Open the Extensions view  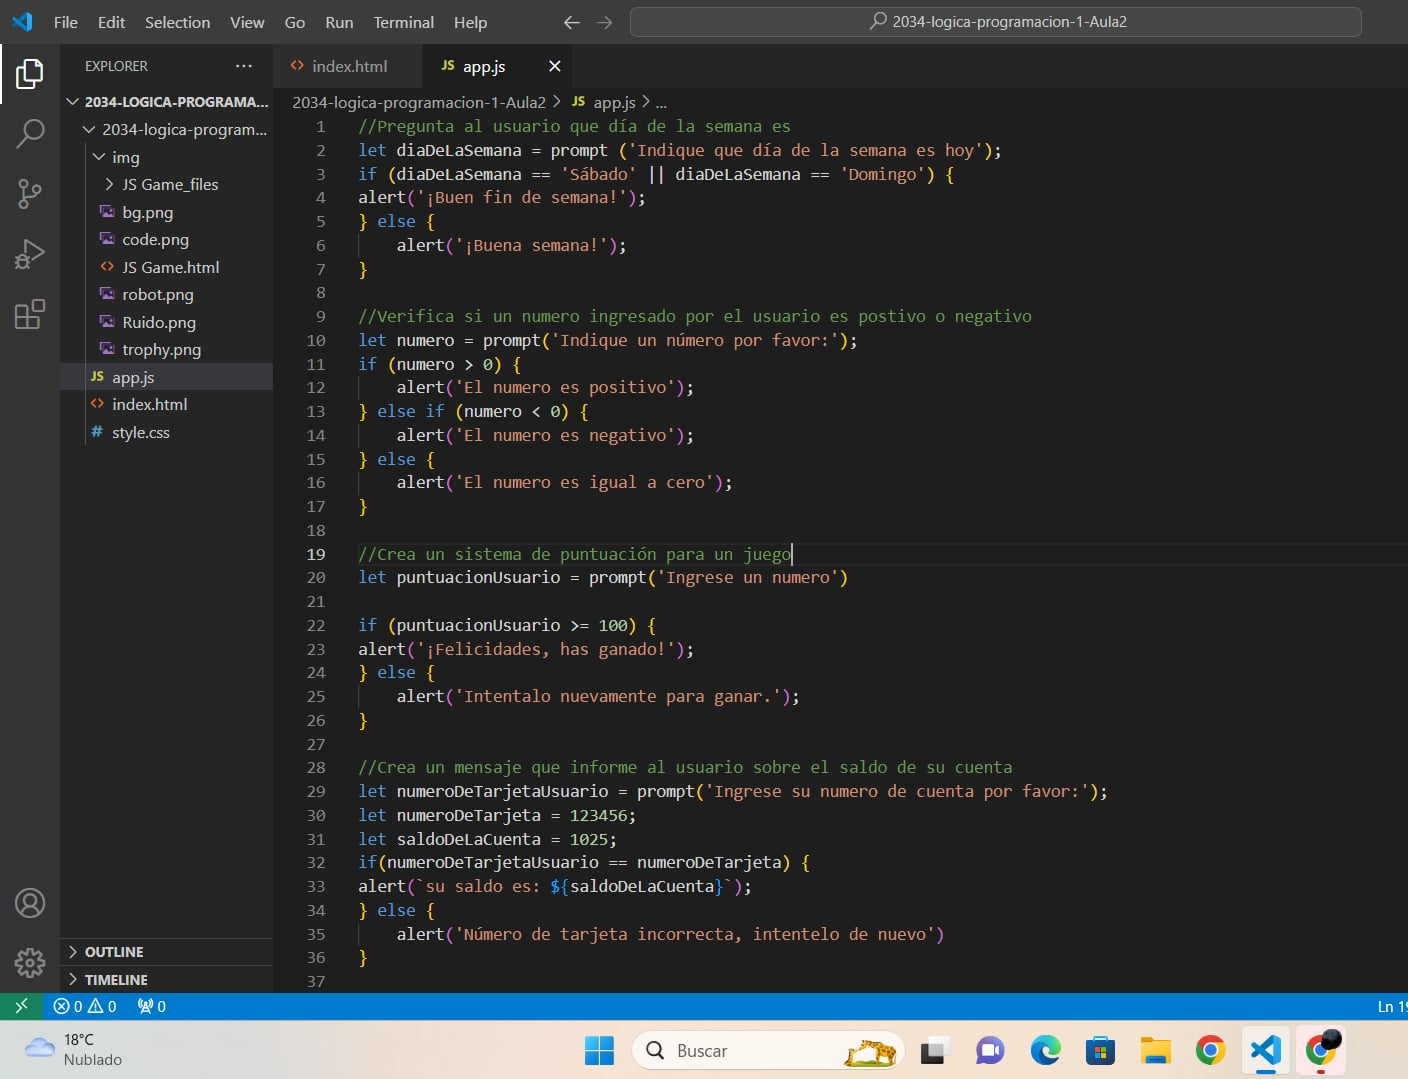pyautogui.click(x=30, y=314)
